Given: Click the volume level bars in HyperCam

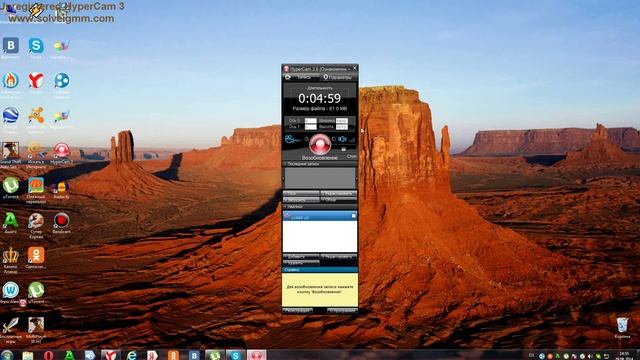Looking at the screenshot, I should tap(352, 140).
